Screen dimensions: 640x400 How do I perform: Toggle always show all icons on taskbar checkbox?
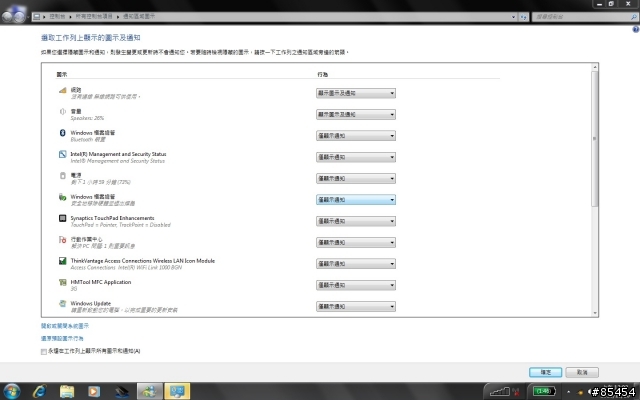click(x=44, y=351)
